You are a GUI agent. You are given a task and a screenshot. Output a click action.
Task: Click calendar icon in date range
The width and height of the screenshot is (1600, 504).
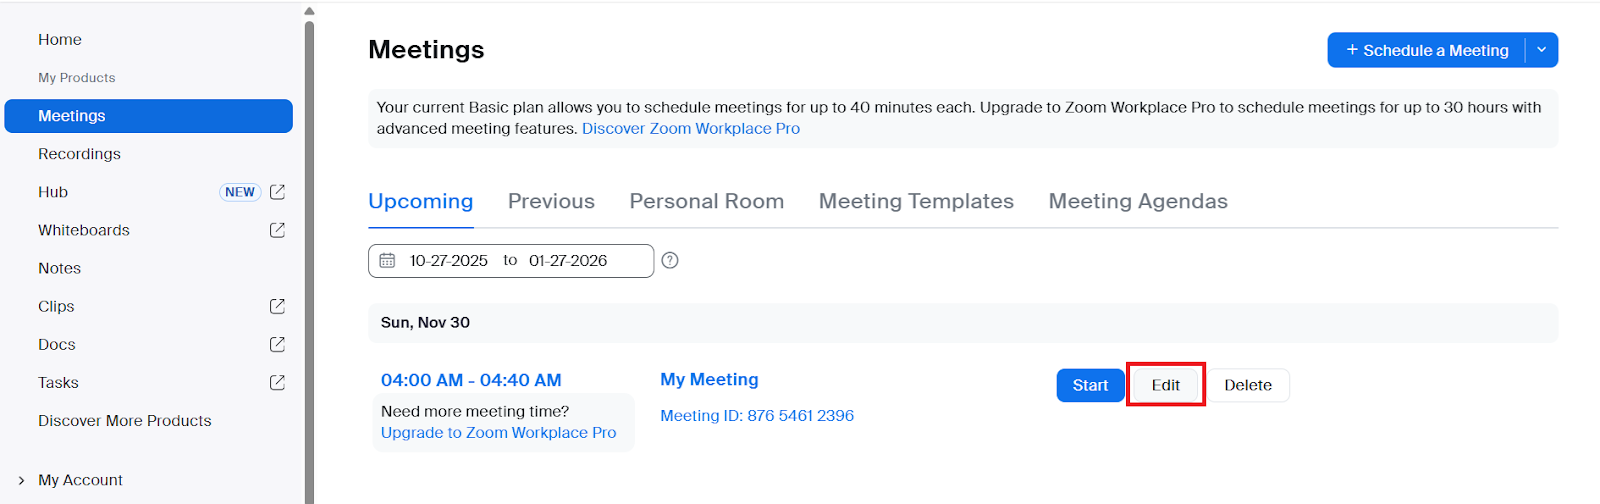click(x=387, y=260)
